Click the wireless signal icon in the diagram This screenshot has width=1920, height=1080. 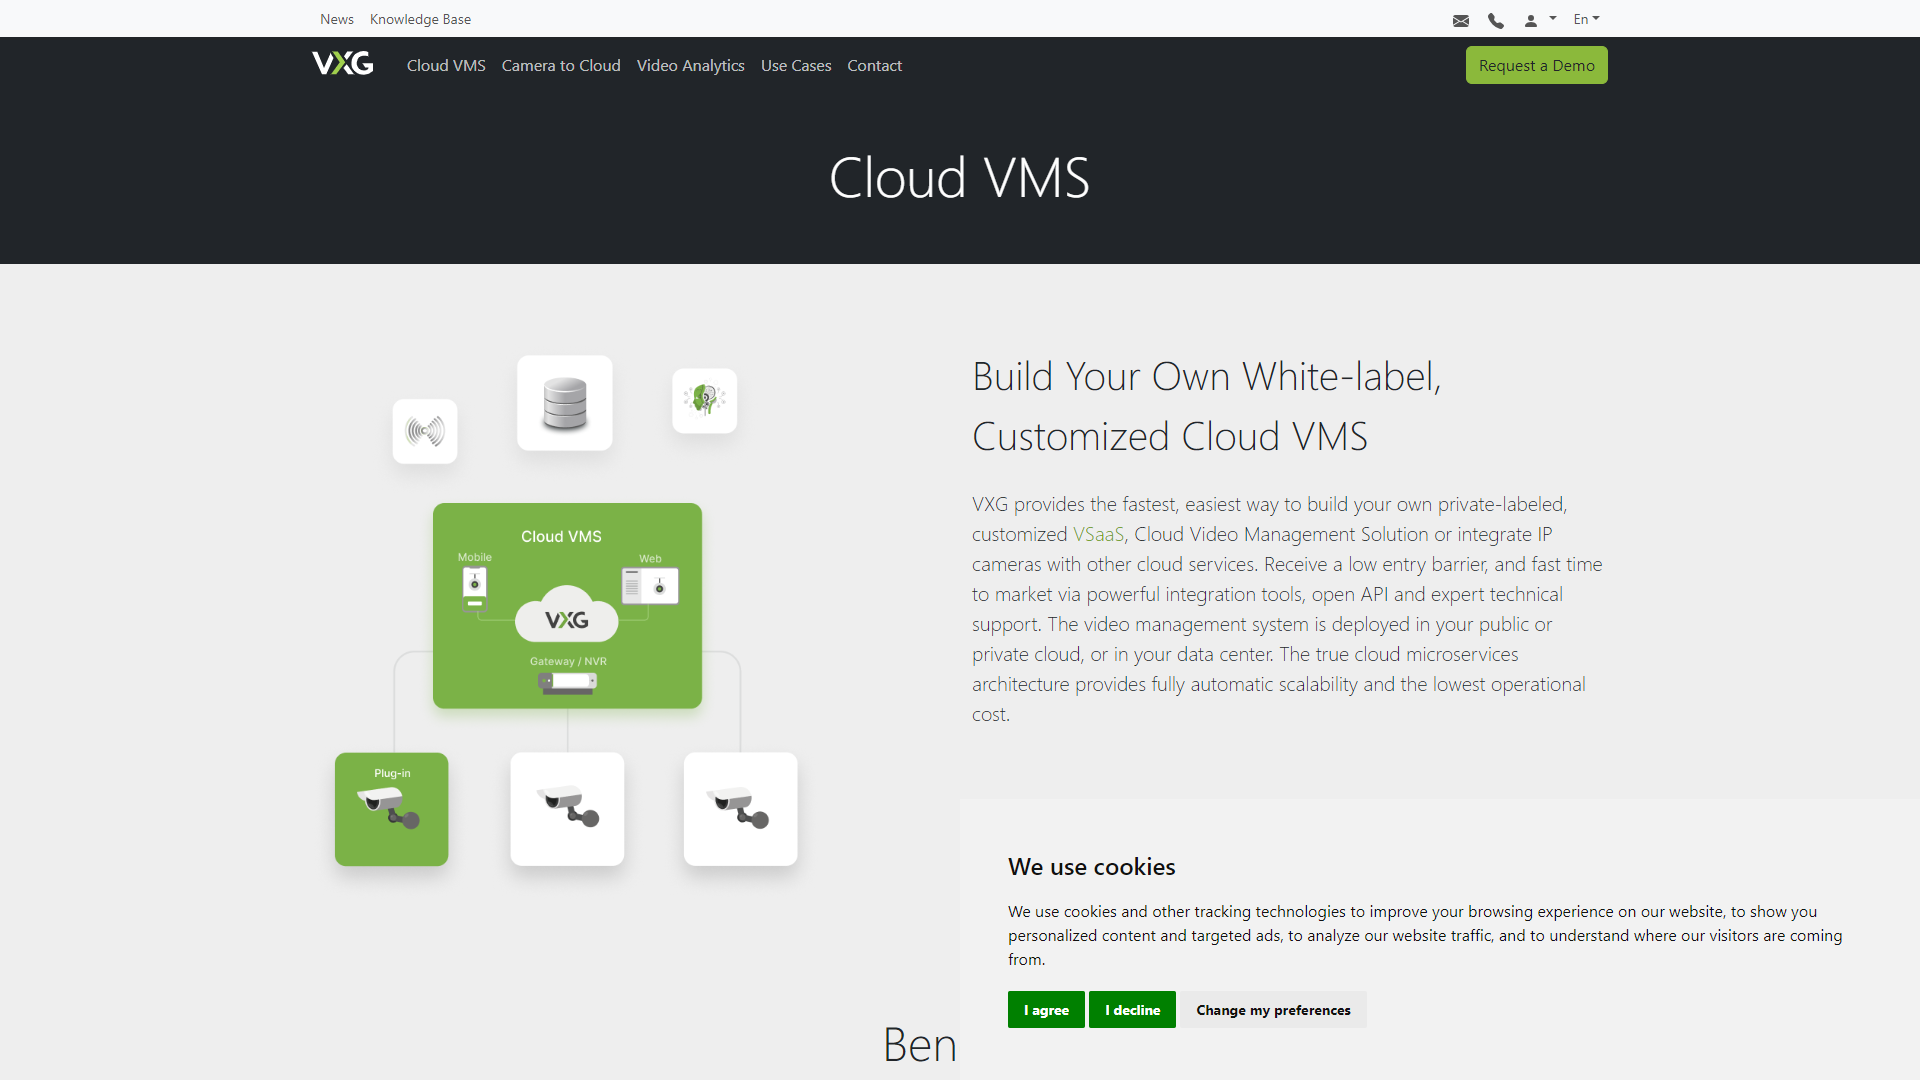pos(424,431)
